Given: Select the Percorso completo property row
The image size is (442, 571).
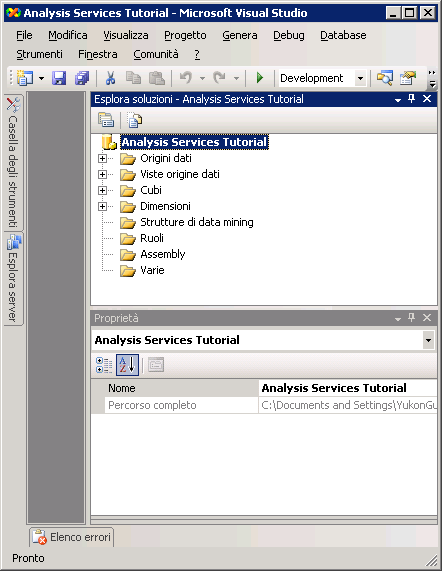Looking at the screenshot, I should pyautogui.click(x=264, y=405).
